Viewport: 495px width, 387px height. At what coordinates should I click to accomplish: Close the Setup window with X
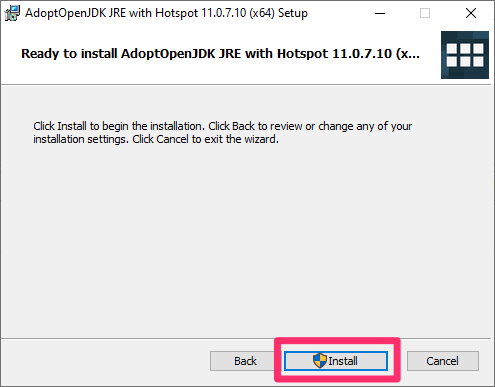click(471, 13)
